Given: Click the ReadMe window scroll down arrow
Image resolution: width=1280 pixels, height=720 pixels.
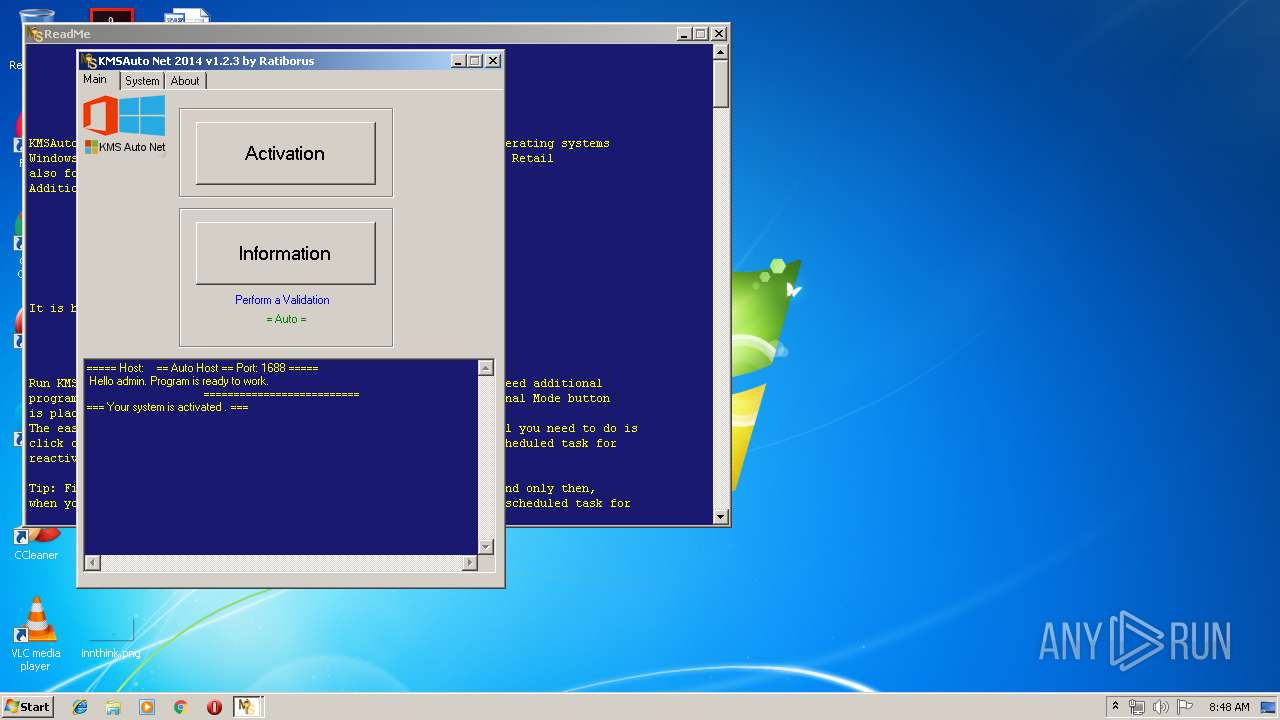Looking at the screenshot, I should [x=721, y=516].
